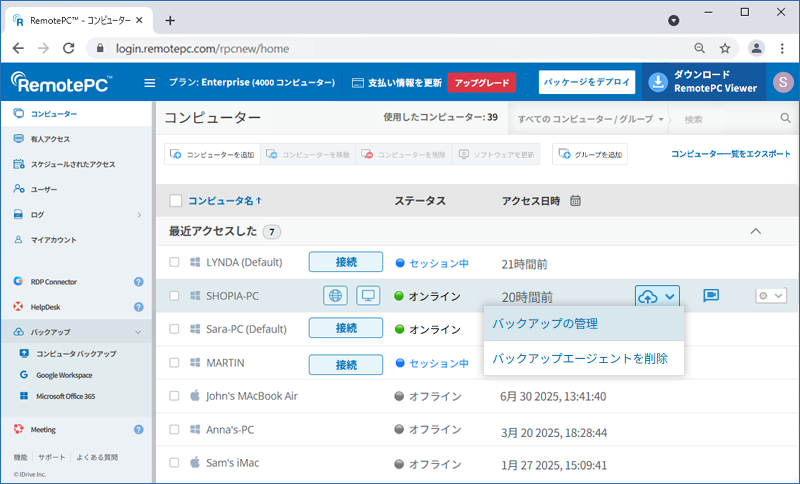Go back with the browser back arrow
The height and width of the screenshot is (484, 800).
18,48
